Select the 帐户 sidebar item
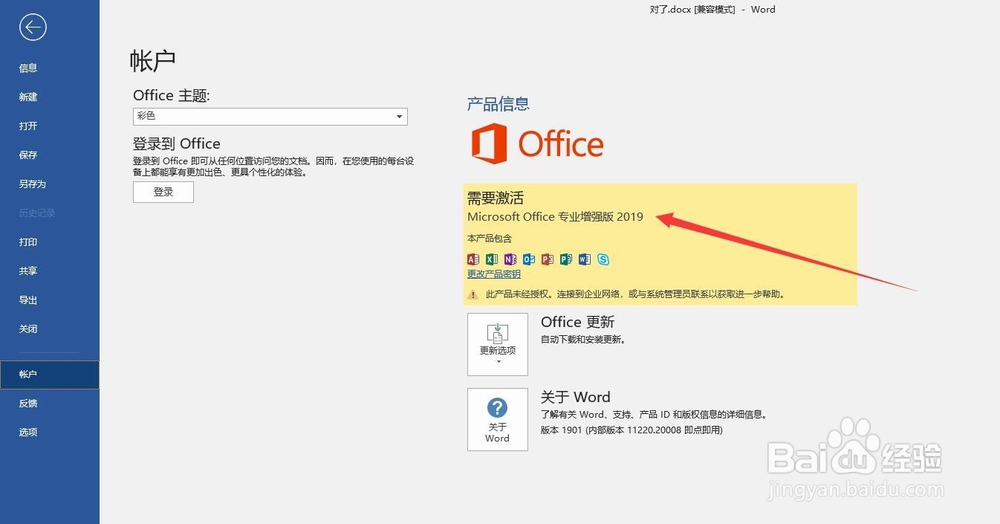This screenshot has height=524, width=1000. (50, 375)
